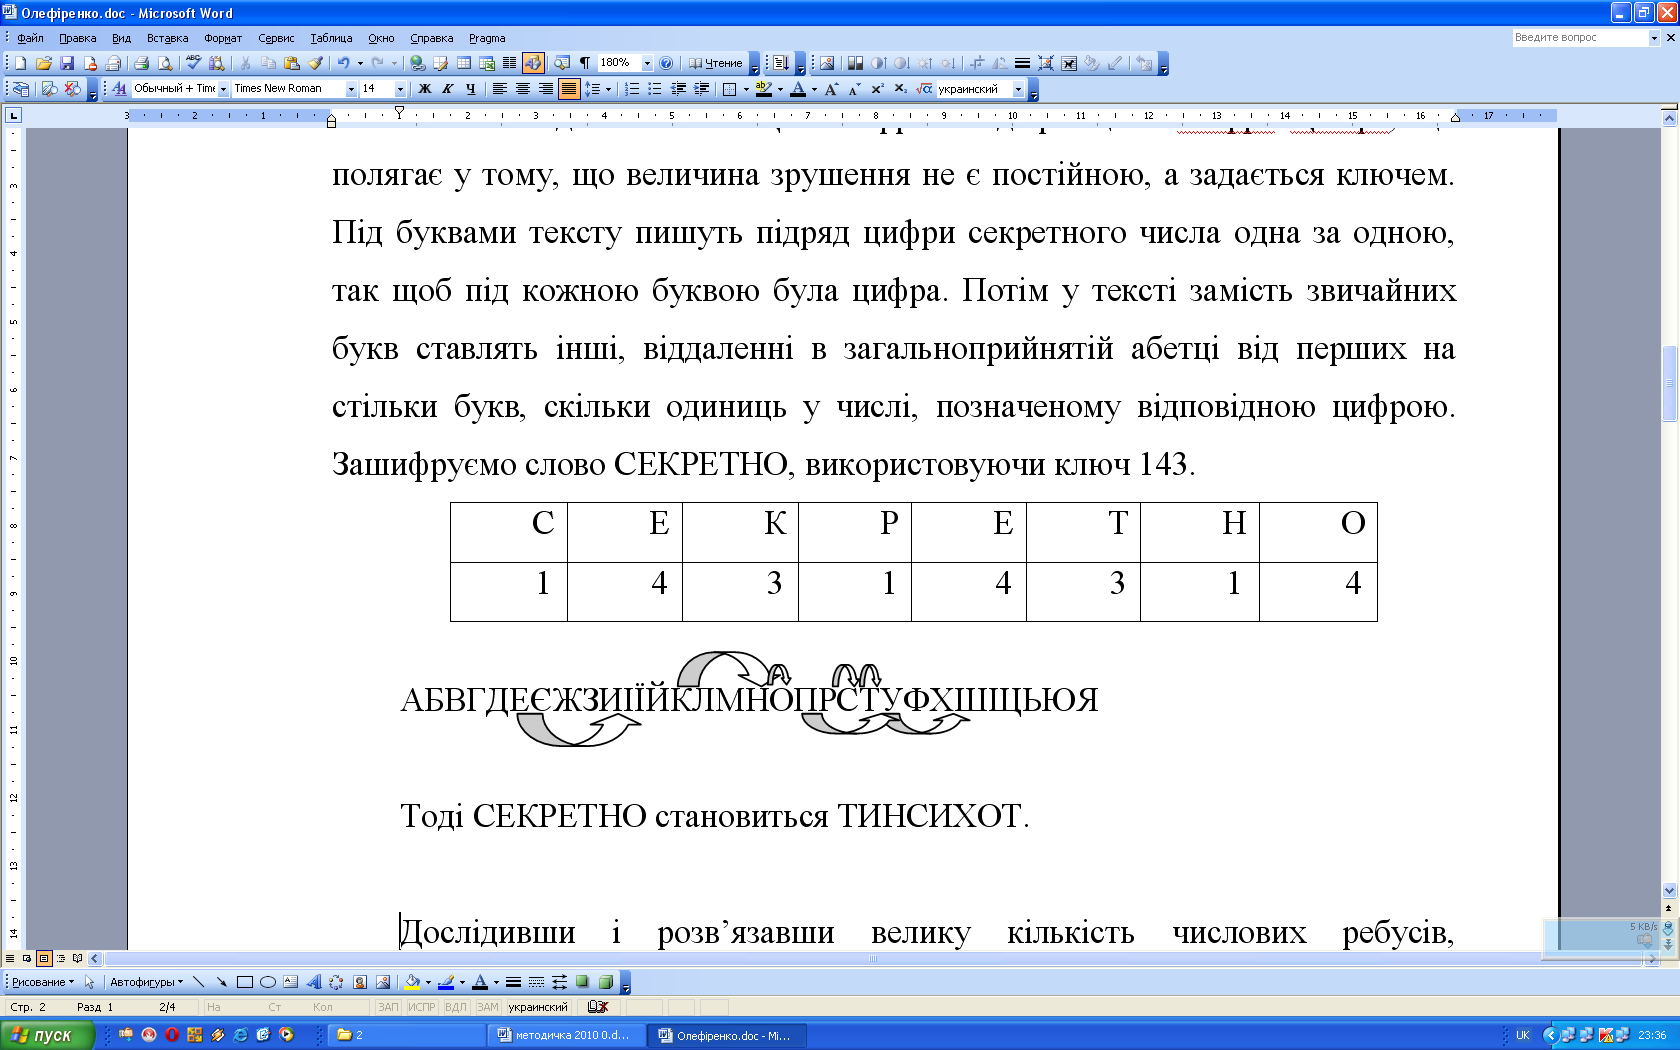Open the folder group '2' in taskbar
The image size is (1680, 1050).
tap(405, 1035)
